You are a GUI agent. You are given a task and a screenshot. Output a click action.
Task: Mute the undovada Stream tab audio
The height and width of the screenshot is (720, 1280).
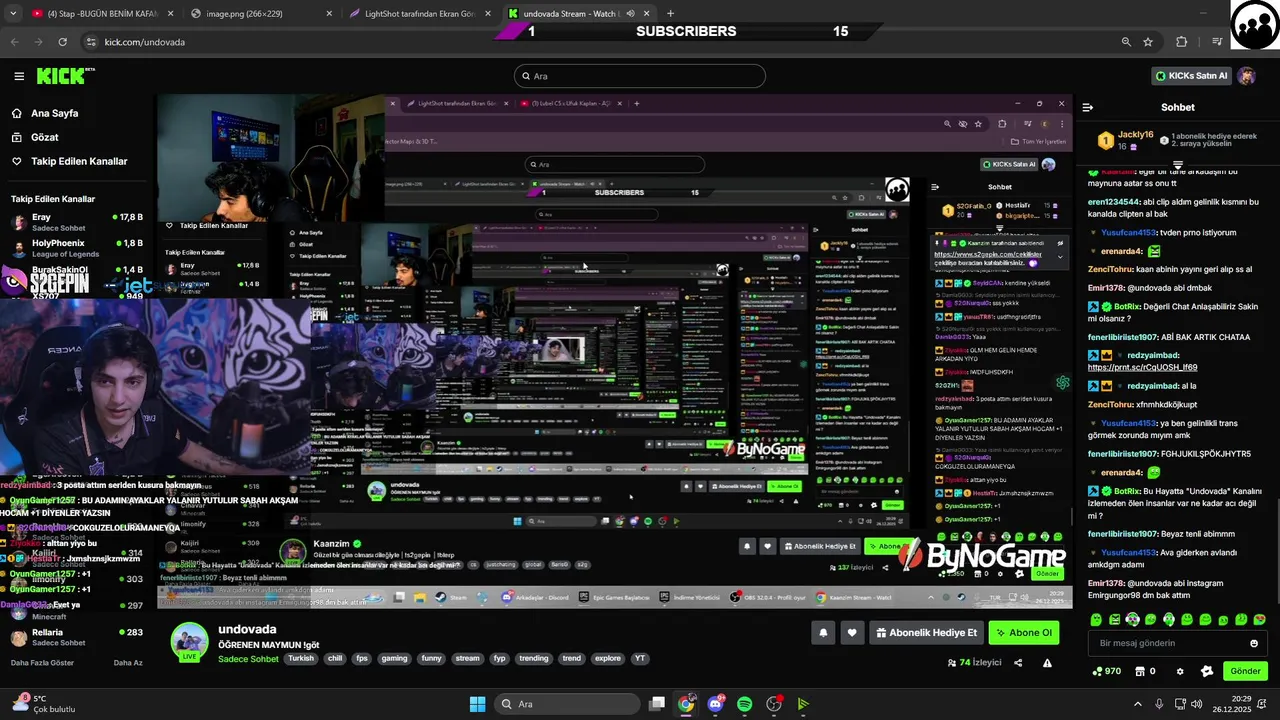pyautogui.click(x=630, y=14)
